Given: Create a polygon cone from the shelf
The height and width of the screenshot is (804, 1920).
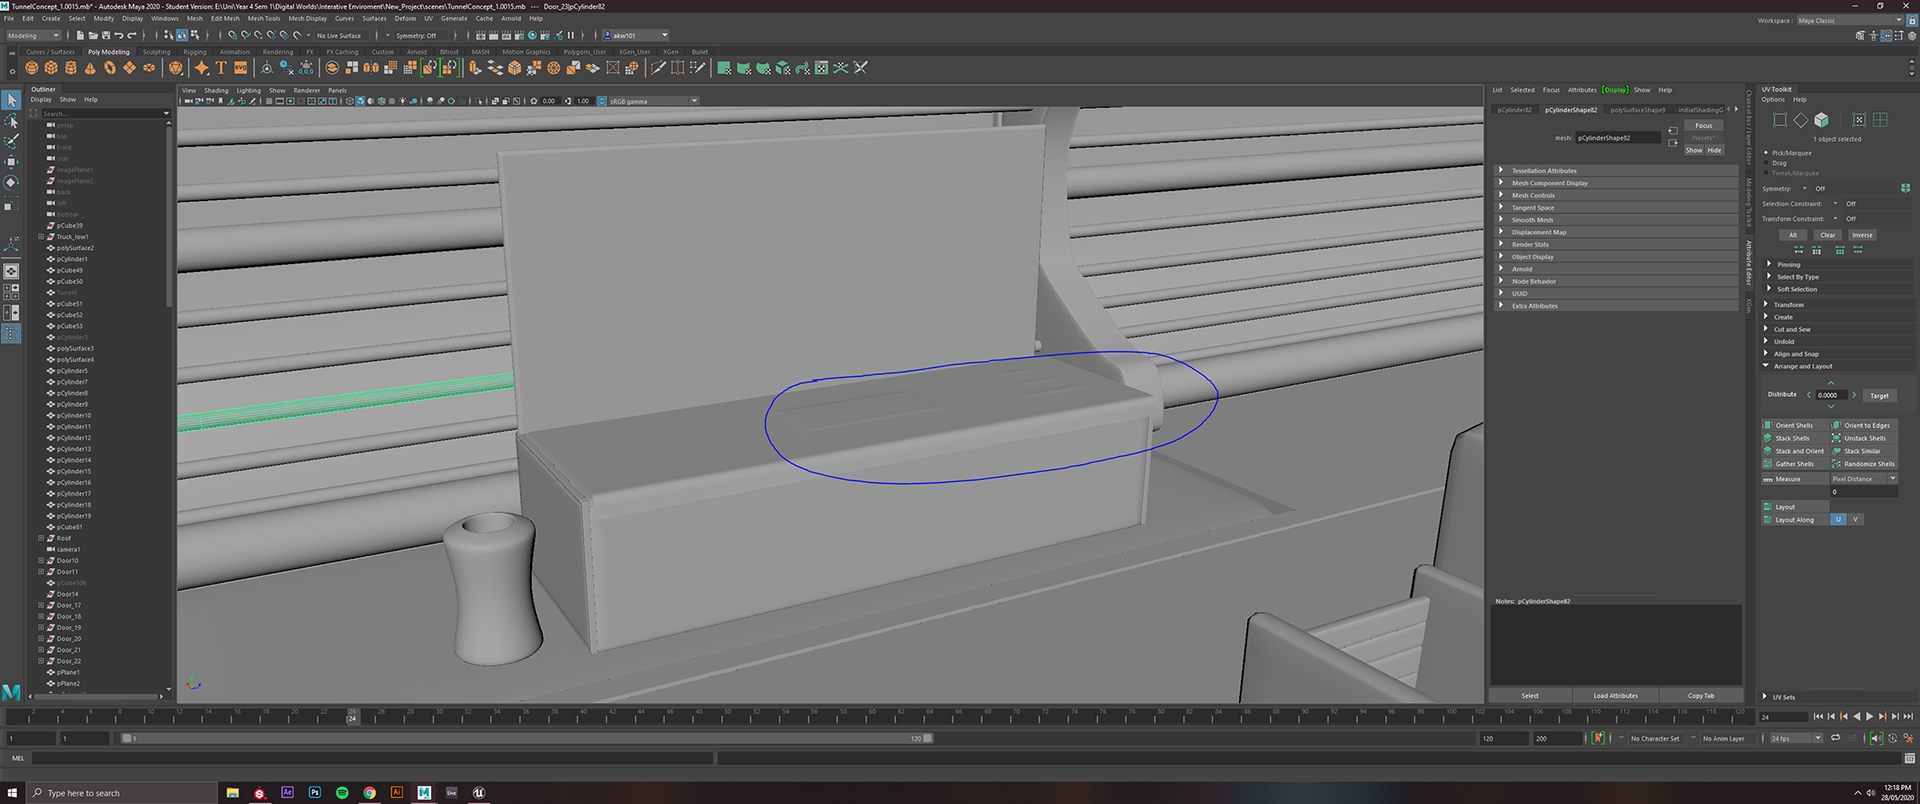Looking at the screenshot, I should [90, 68].
